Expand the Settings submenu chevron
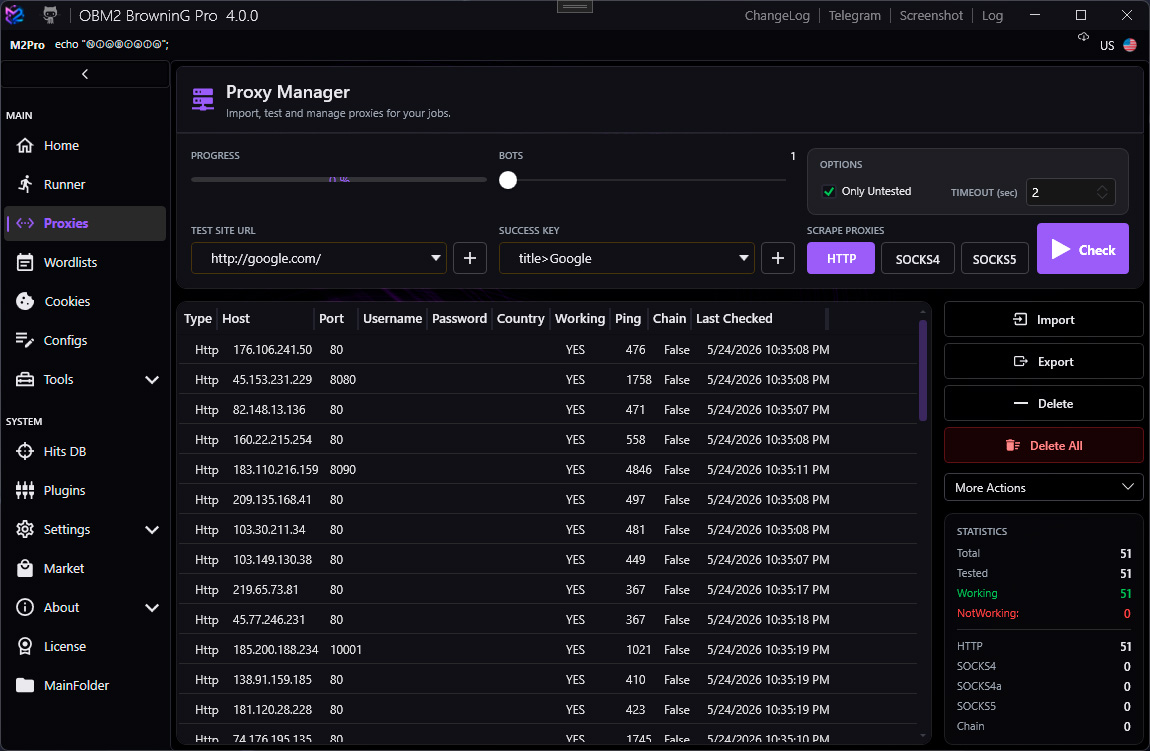The image size is (1150, 751). (x=152, y=530)
